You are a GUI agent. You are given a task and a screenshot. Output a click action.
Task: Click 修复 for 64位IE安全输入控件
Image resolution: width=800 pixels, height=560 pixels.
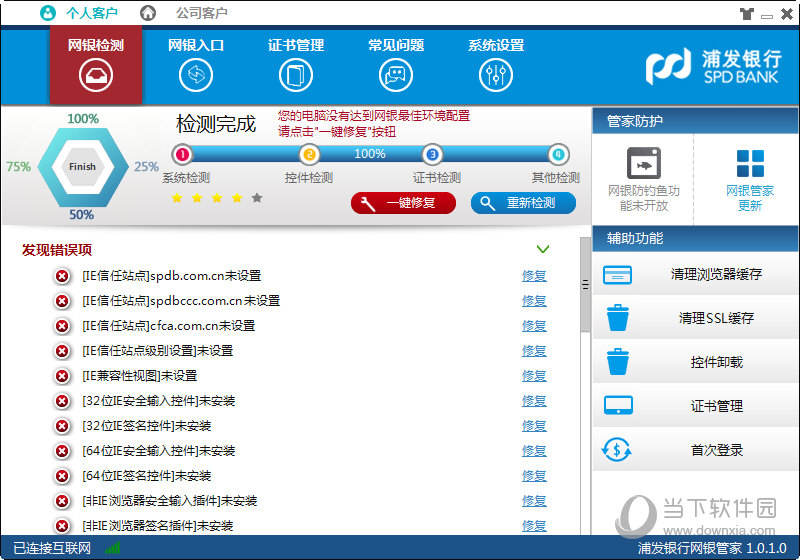pyautogui.click(x=534, y=451)
